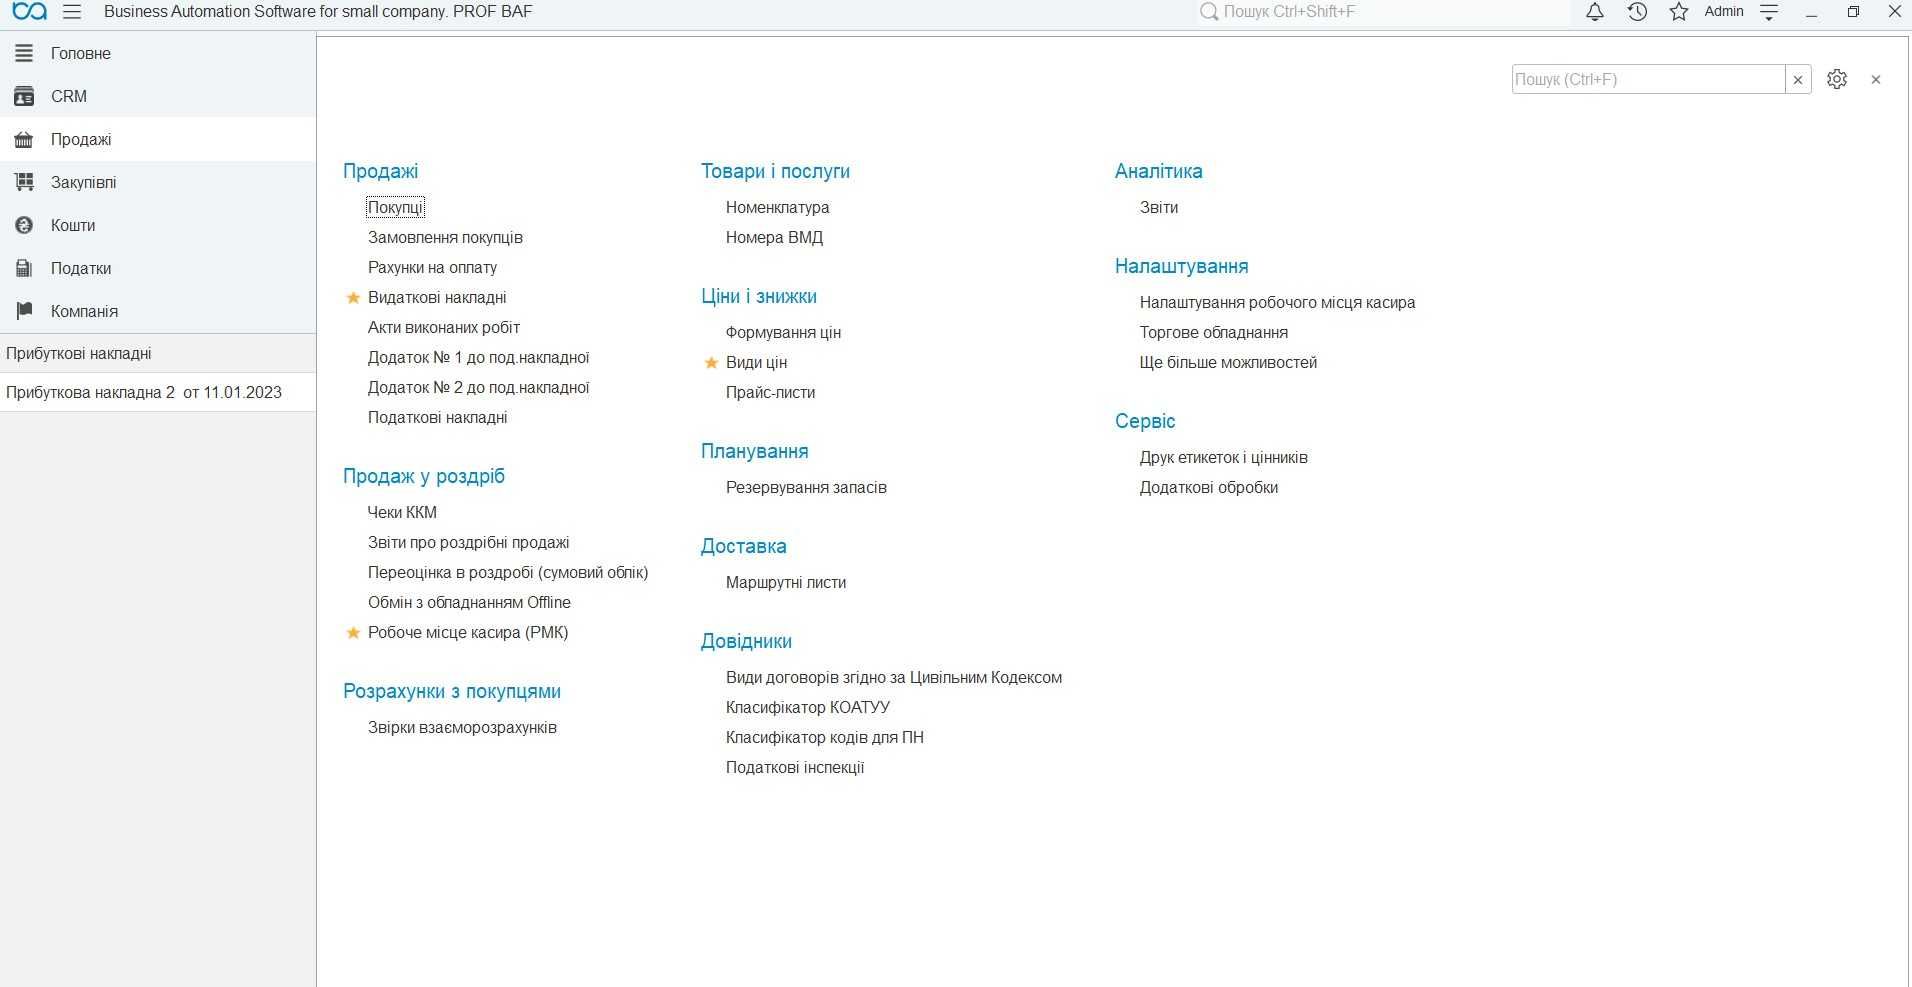1912x987 pixels.
Task: Click the Головне sidebar icon
Action: coord(24,53)
